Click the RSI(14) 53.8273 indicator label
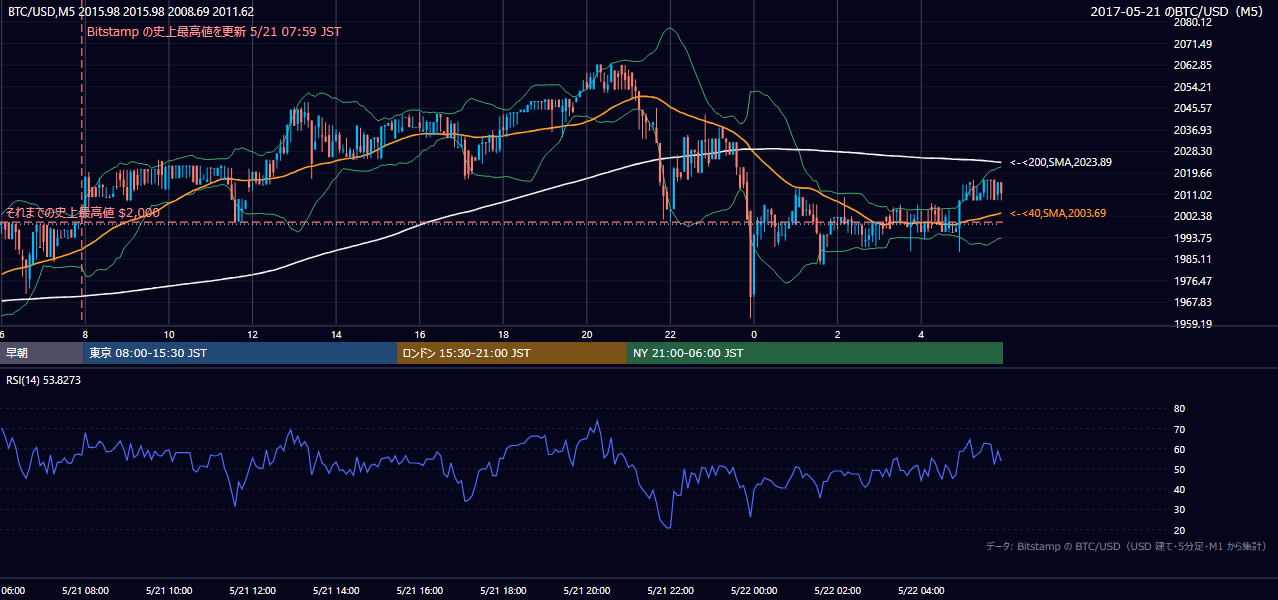 click(44, 380)
